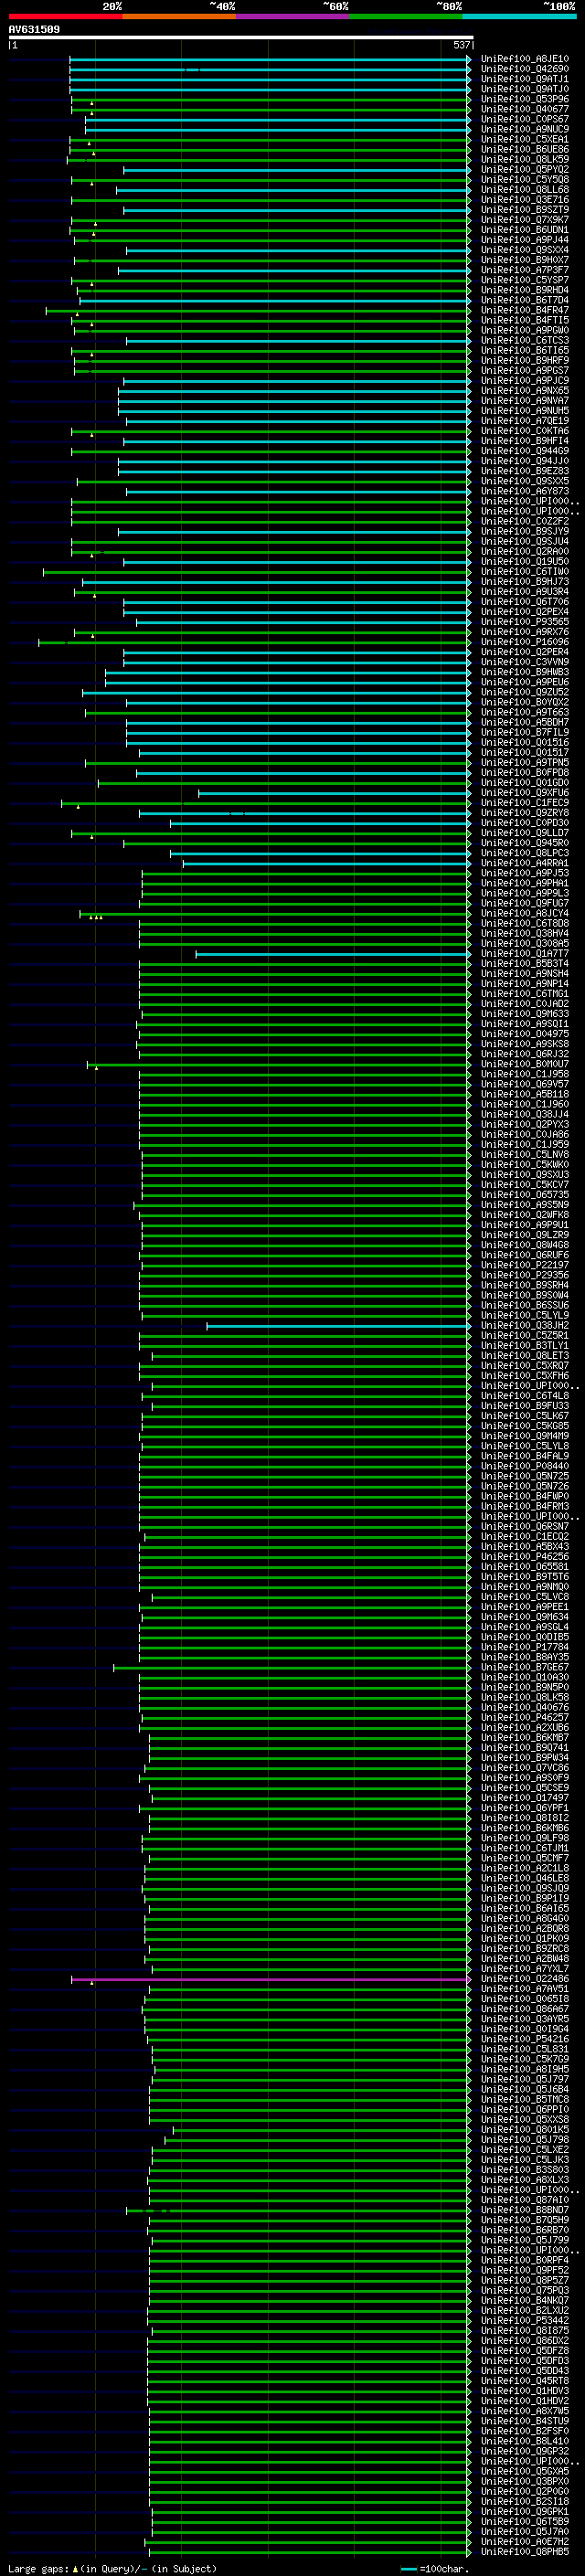This screenshot has height=2576, width=585.
Task: Click the UniRef100_B9H0X7 hit name
Action: pyautogui.click(x=525, y=260)
